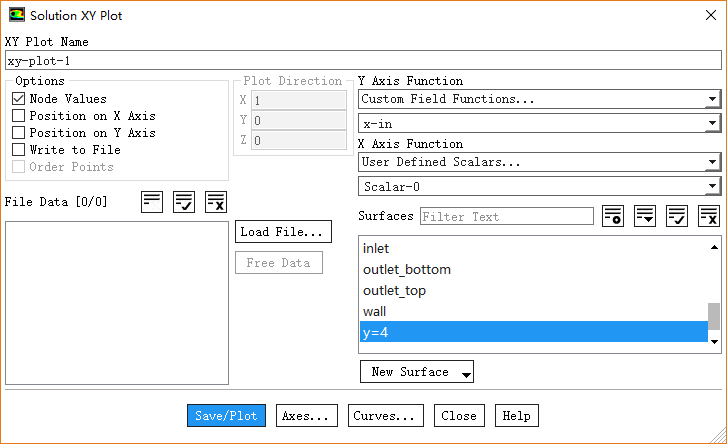727x444 pixels.
Task: Choose the wall surface entry
Action: 375,311
